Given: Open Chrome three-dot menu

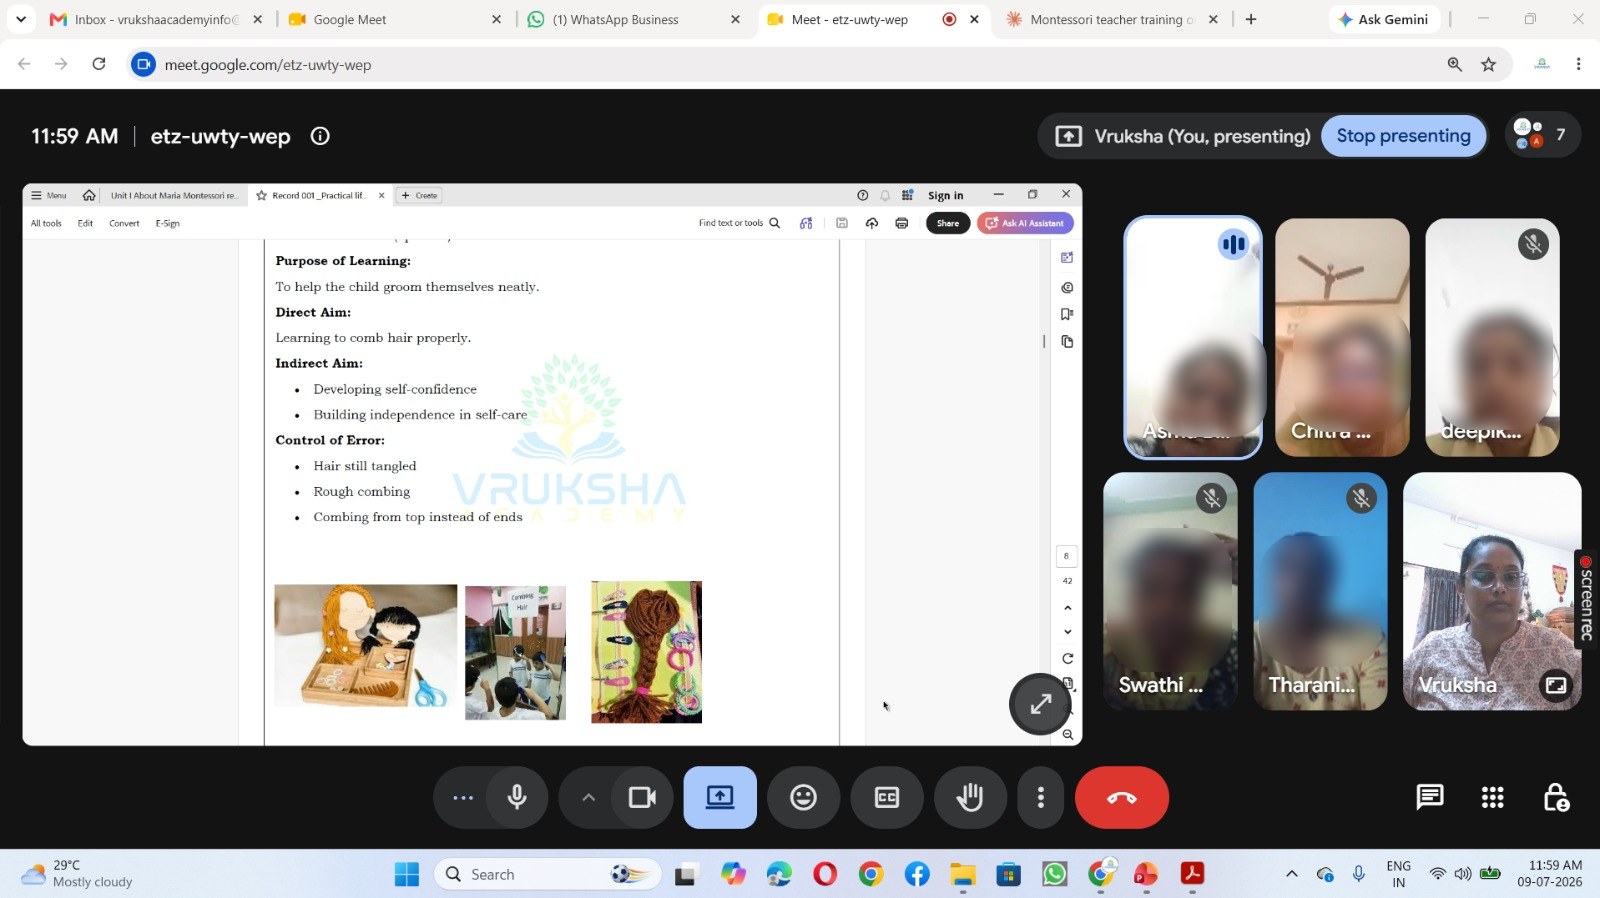Looking at the screenshot, I should (x=1579, y=64).
